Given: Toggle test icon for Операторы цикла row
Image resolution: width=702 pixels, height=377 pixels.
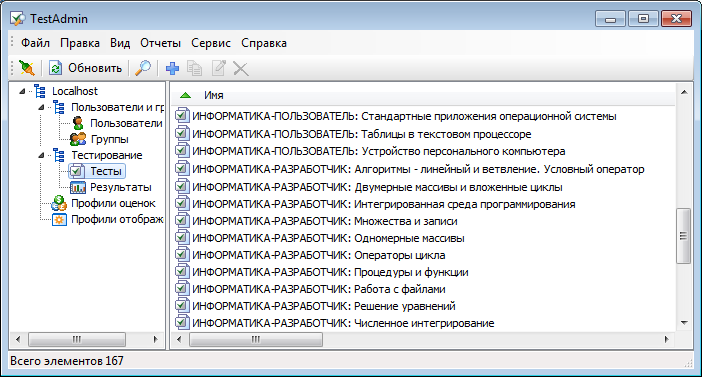Looking at the screenshot, I should (181, 255).
